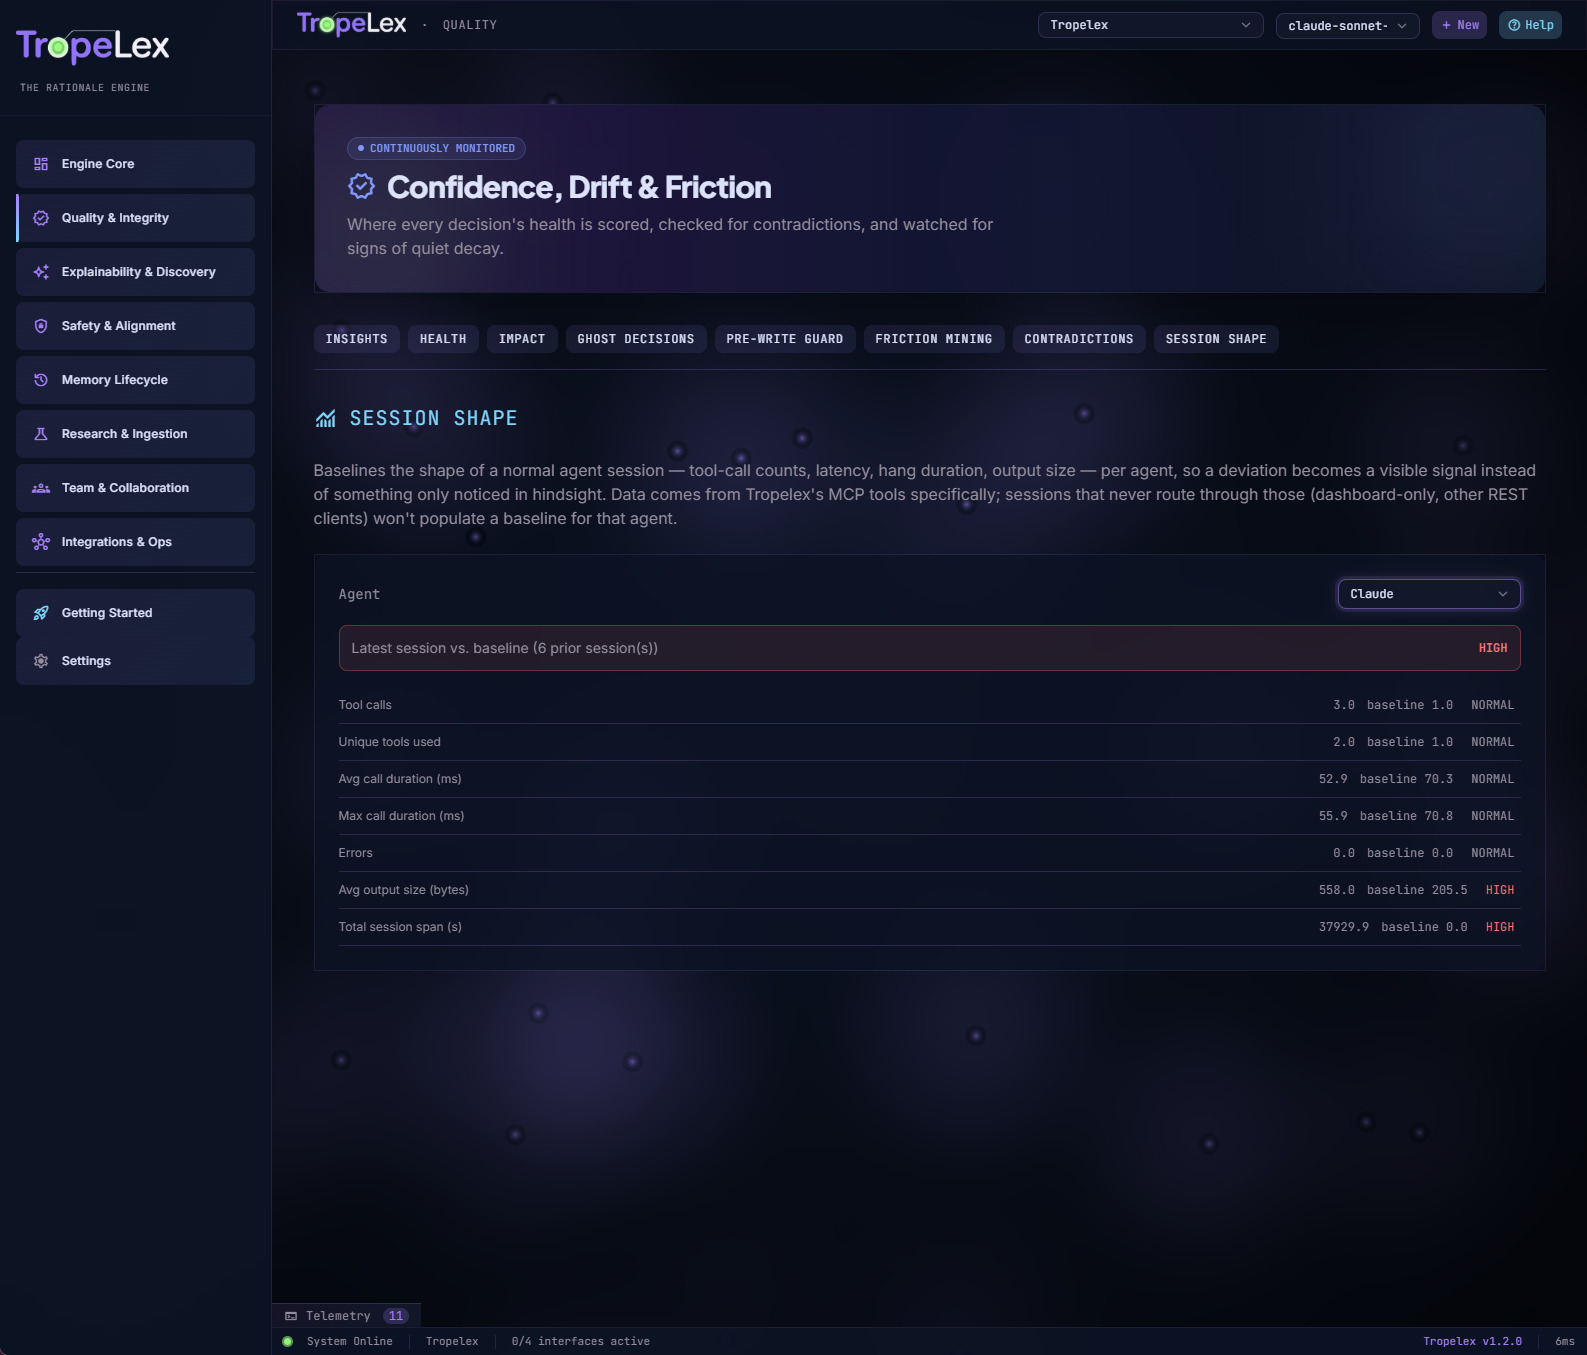Click the Session Shape chart icon
Viewport: 1587px width, 1355px height.
(x=325, y=418)
